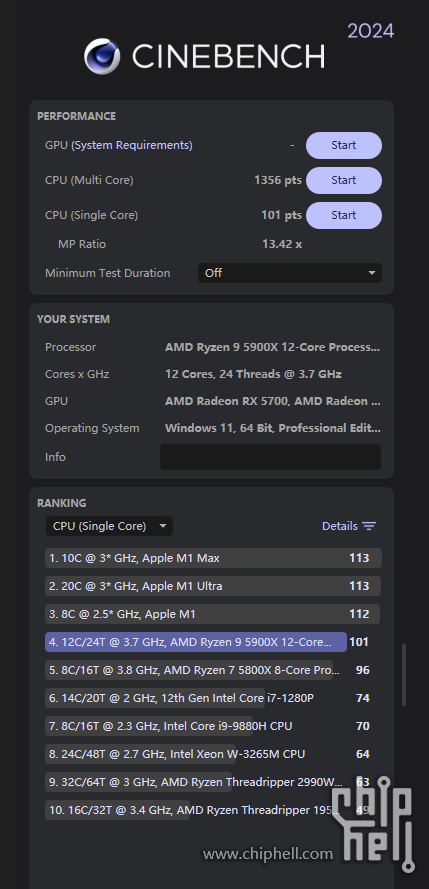Select the Apple M1 Ultra ranking row
The width and height of the screenshot is (429, 889).
click(x=213, y=586)
